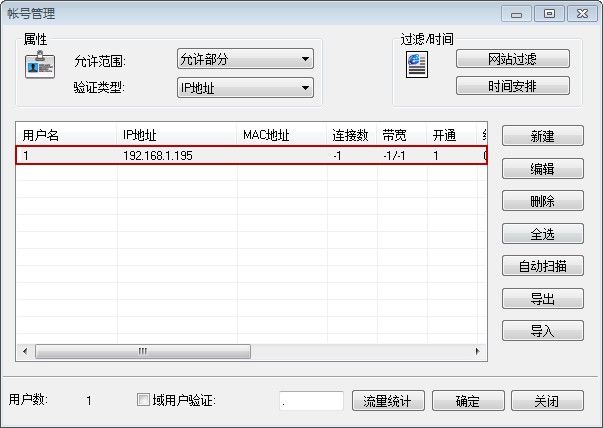Sort by the 带宽 column header
Image resolution: width=603 pixels, height=428 pixels.
(401, 135)
